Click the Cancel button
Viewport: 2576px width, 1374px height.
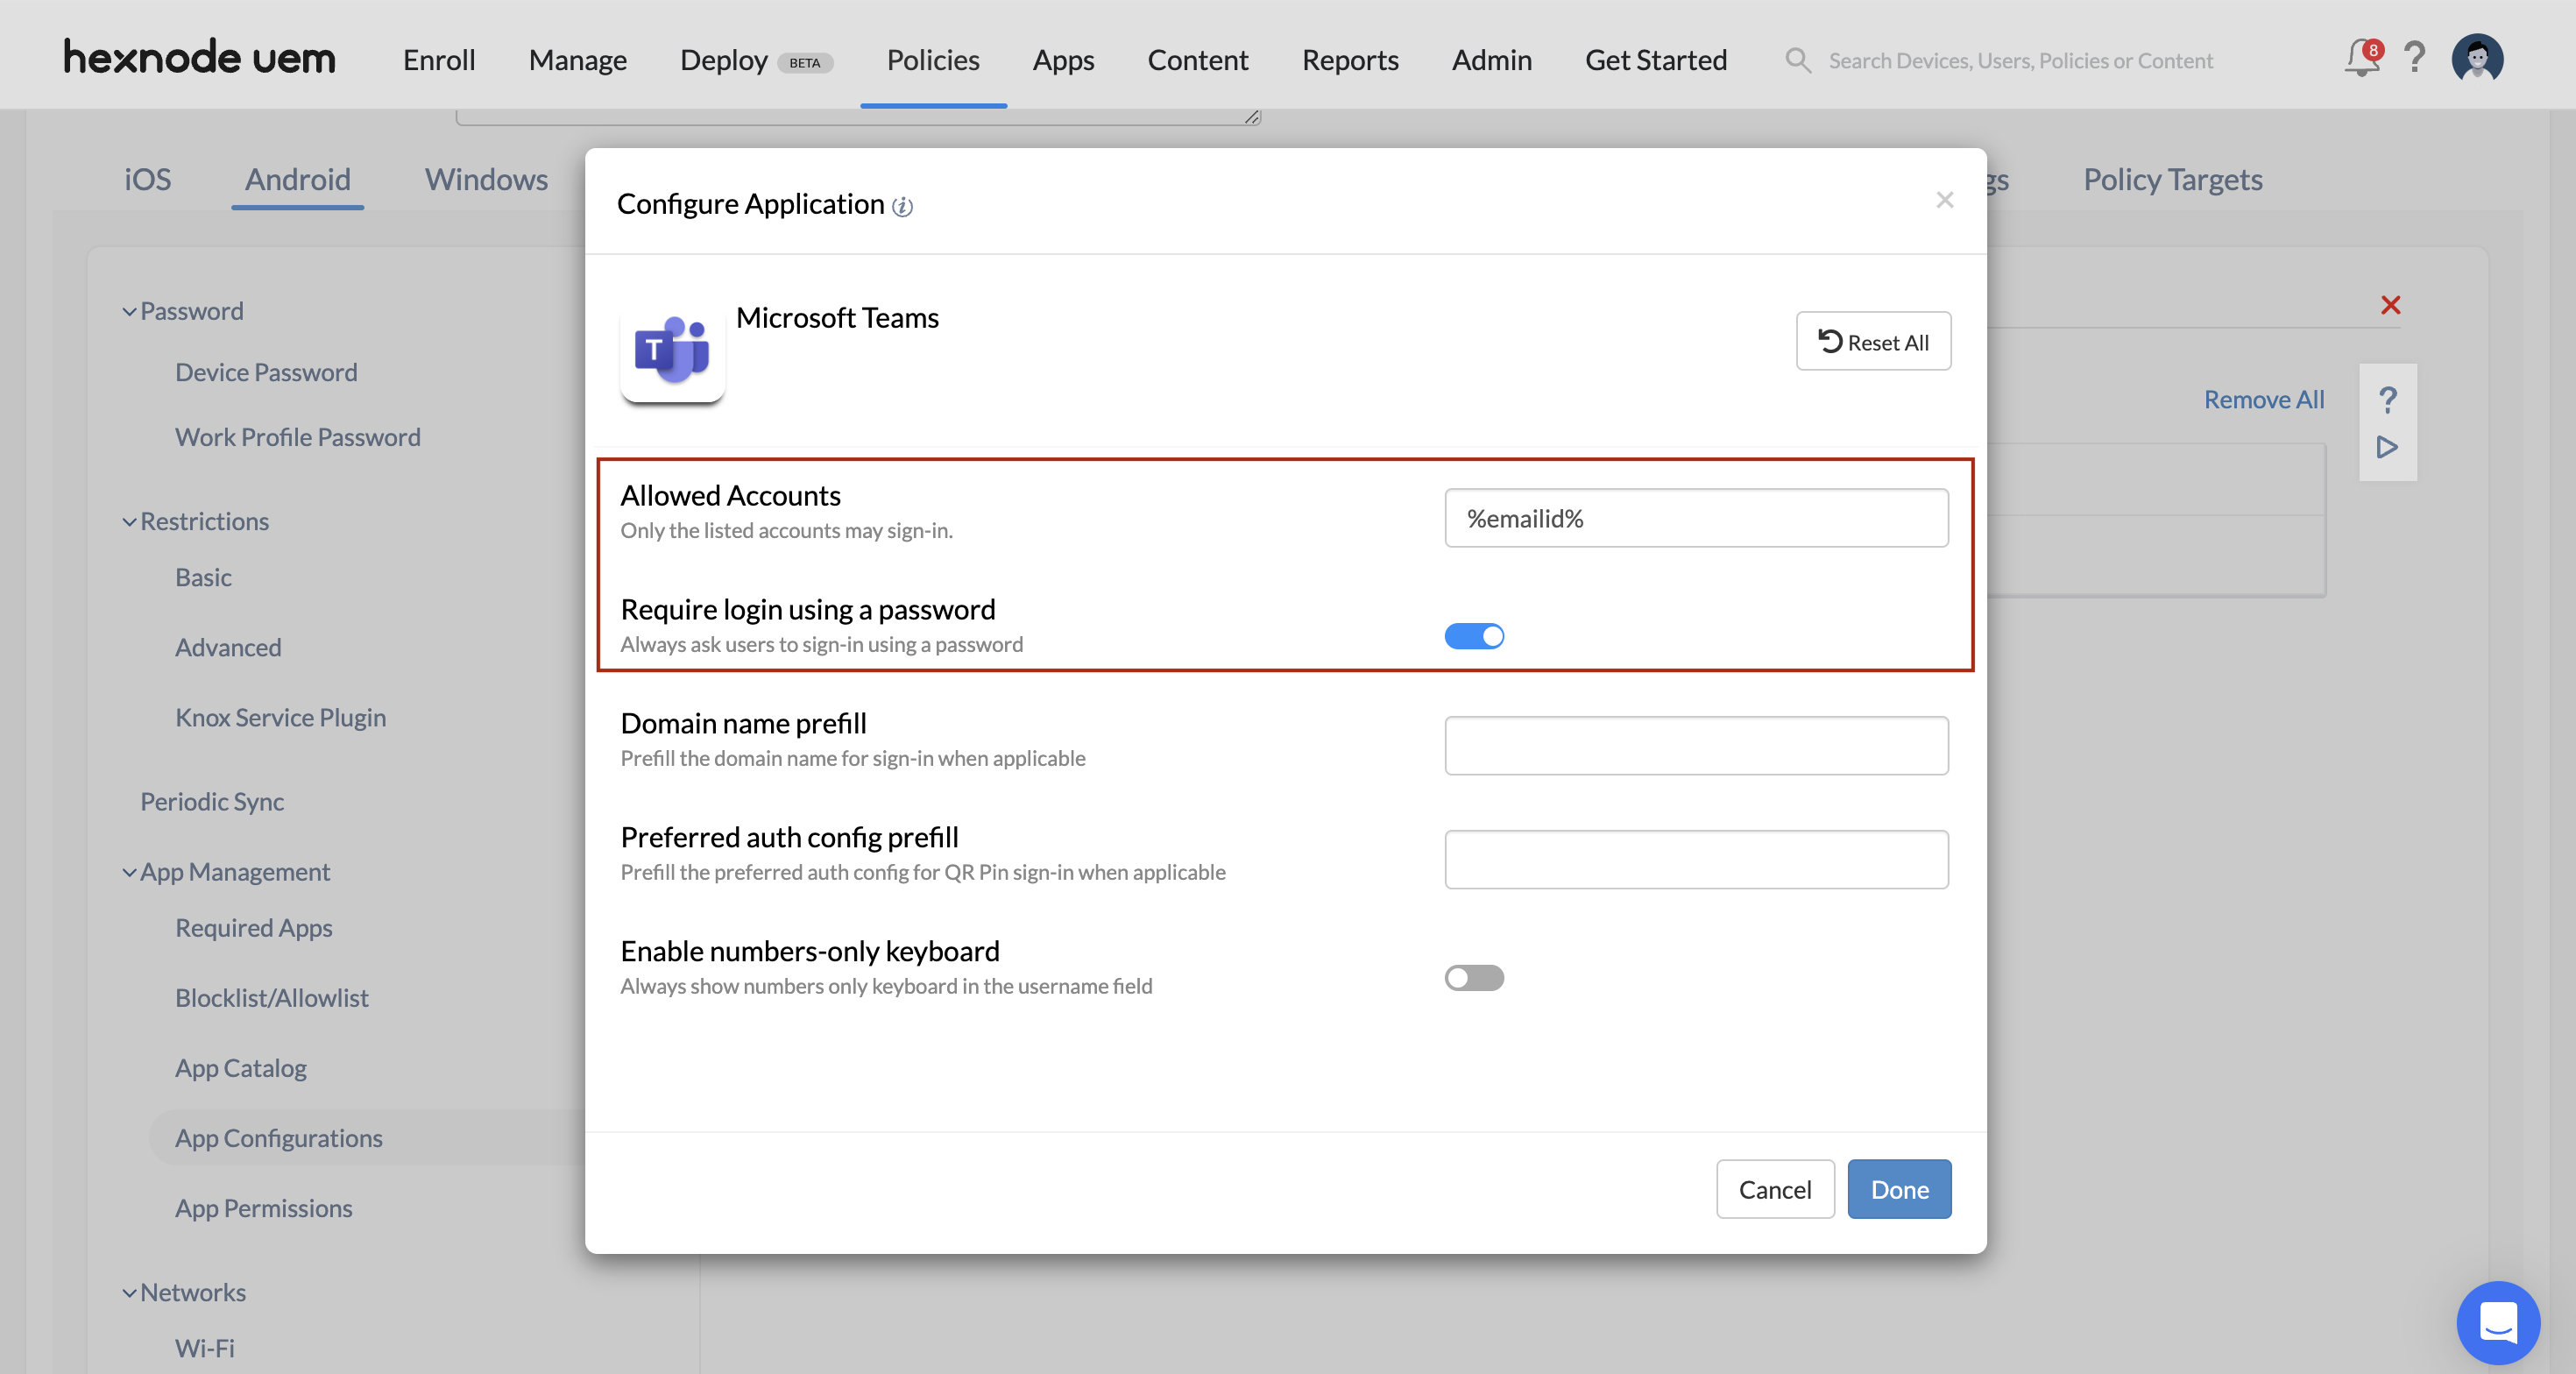(1775, 1188)
